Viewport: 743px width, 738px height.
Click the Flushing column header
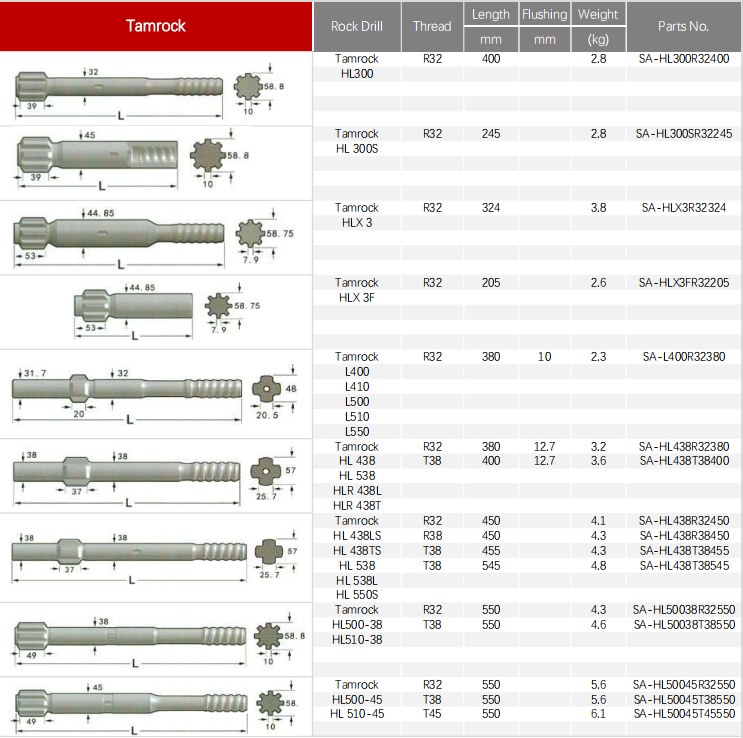click(544, 14)
